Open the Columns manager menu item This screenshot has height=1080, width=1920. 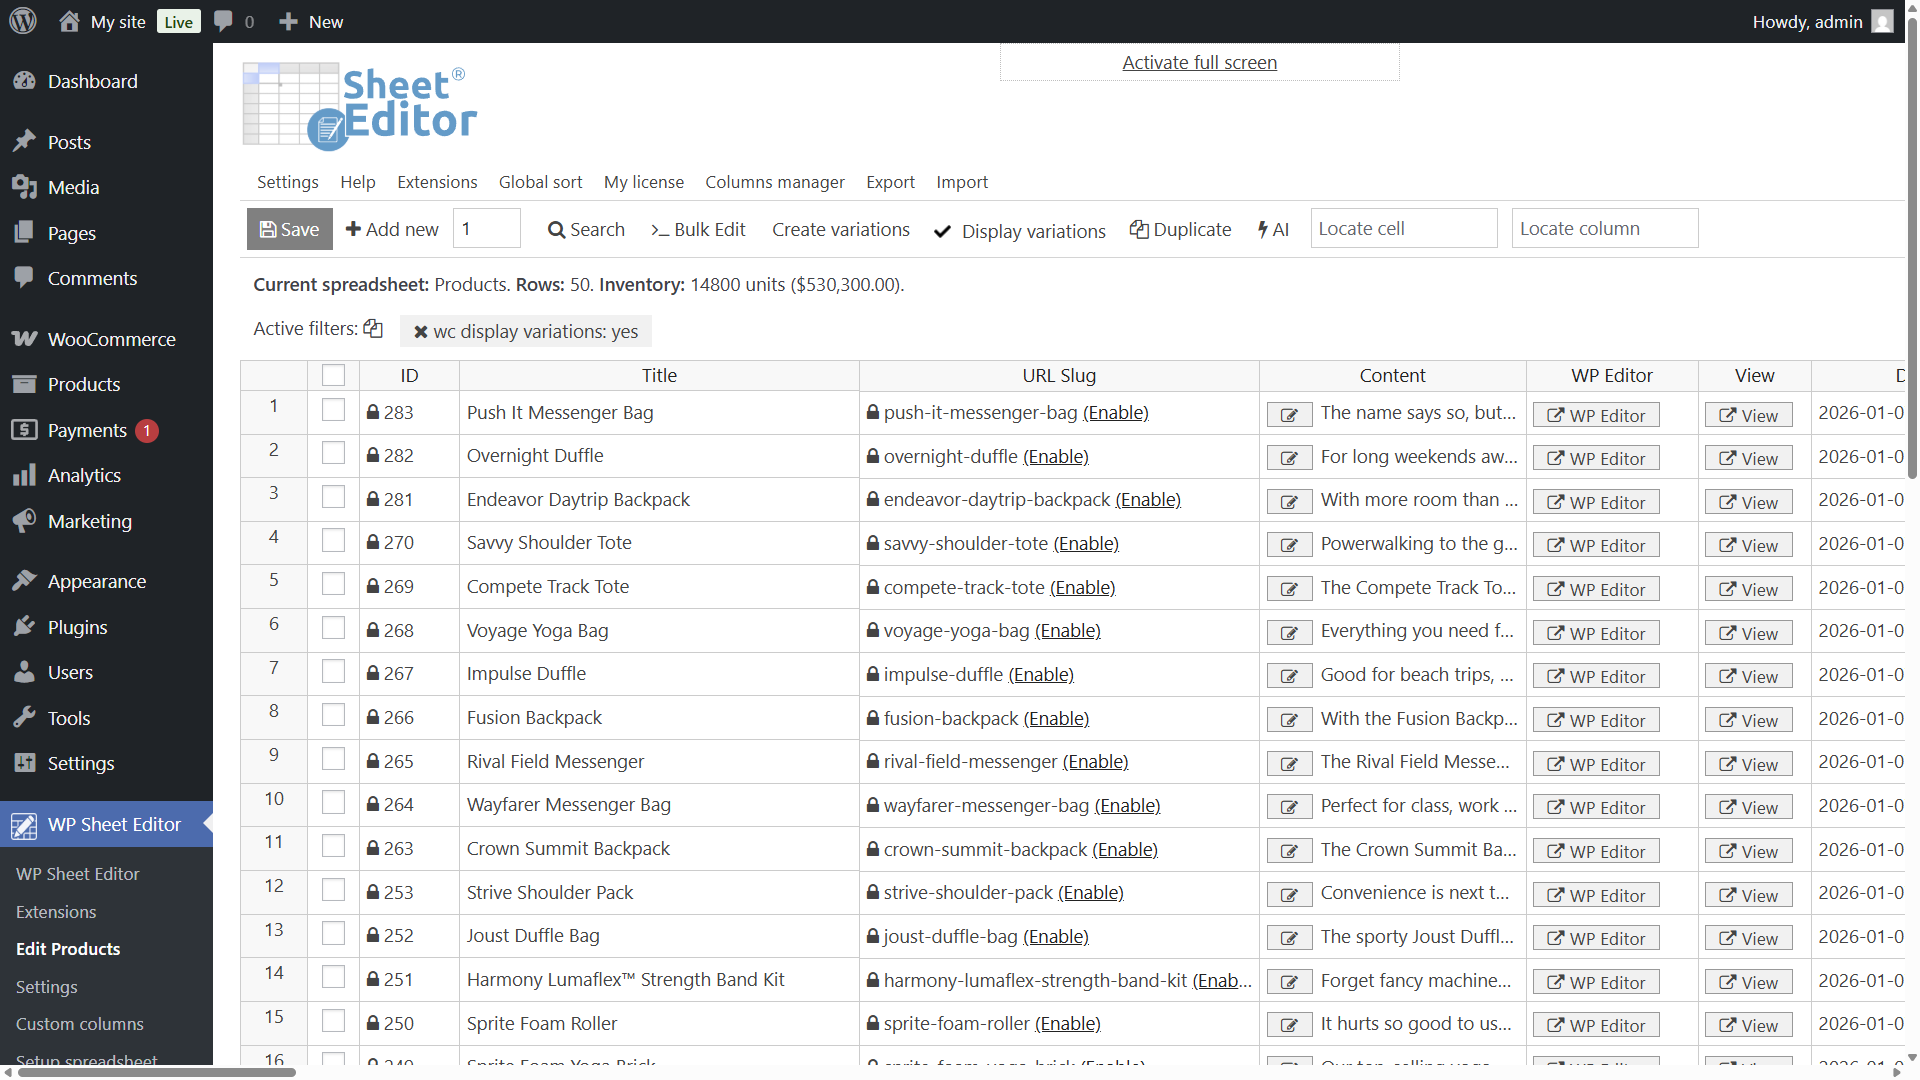pos(774,182)
